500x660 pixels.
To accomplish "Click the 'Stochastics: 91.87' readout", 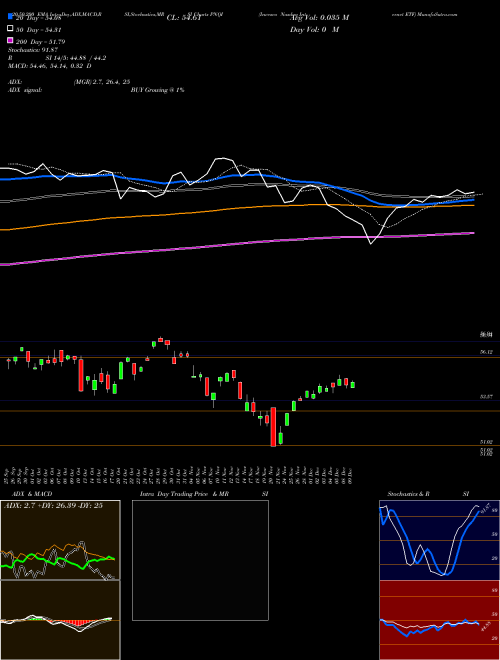I will [x=32, y=50].
